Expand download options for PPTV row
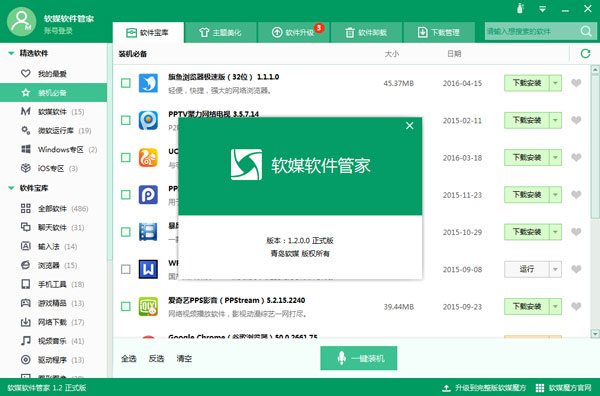Screen dimensions: 600x396 tap(556, 120)
